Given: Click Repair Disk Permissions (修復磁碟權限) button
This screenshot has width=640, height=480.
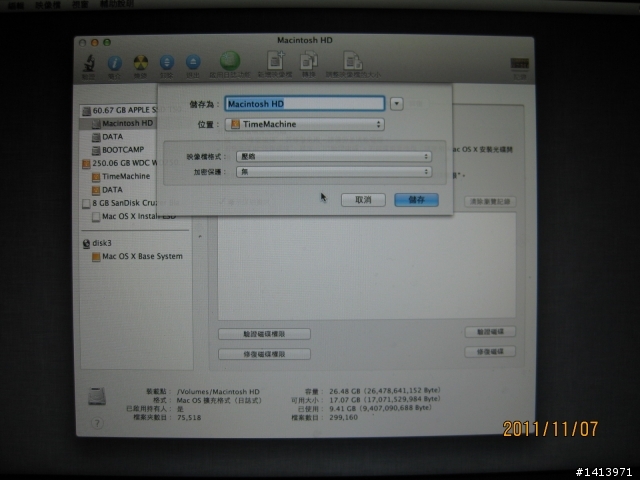Looking at the screenshot, I should (x=264, y=354).
